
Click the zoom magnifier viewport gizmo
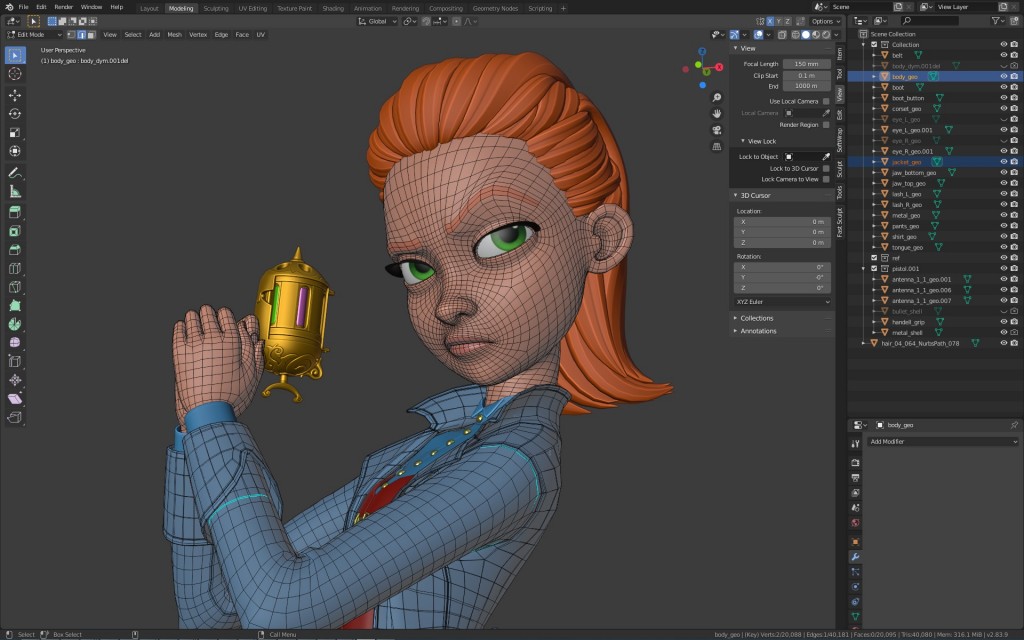(x=717, y=98)
